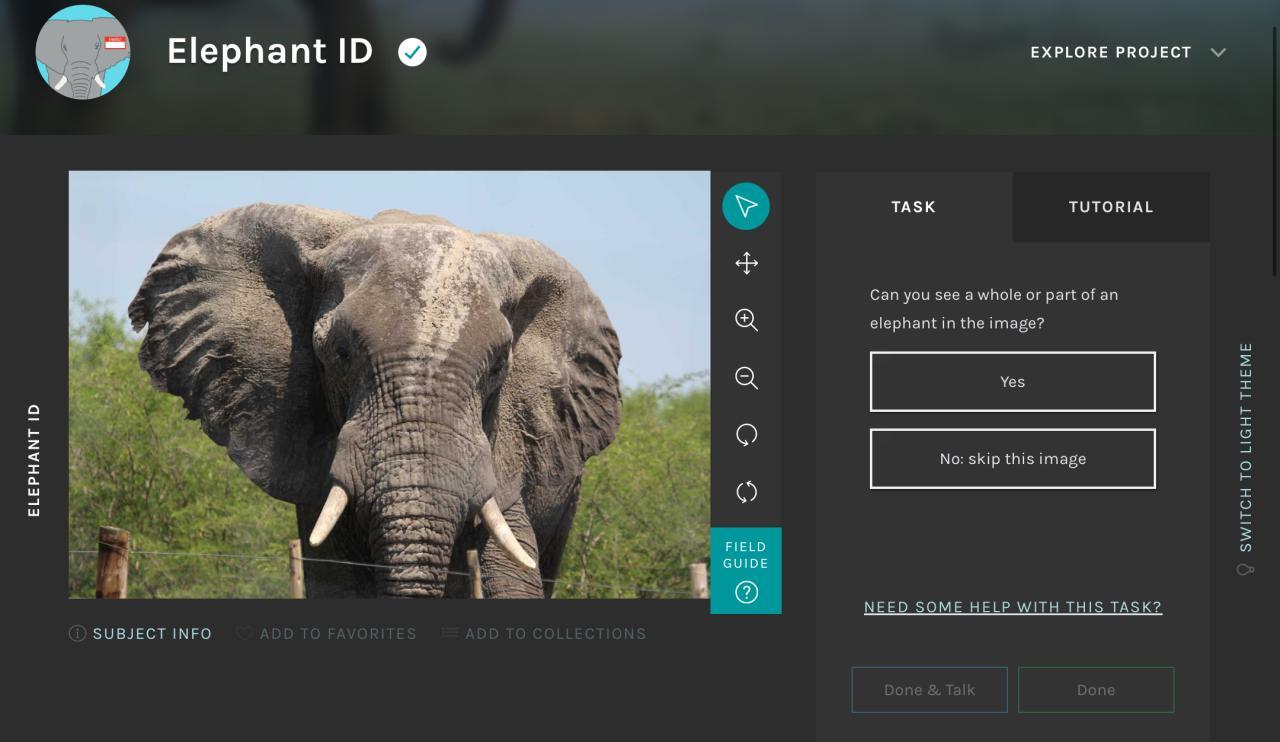Click the chevron beside Explore Project

[x=1218, y=52]
